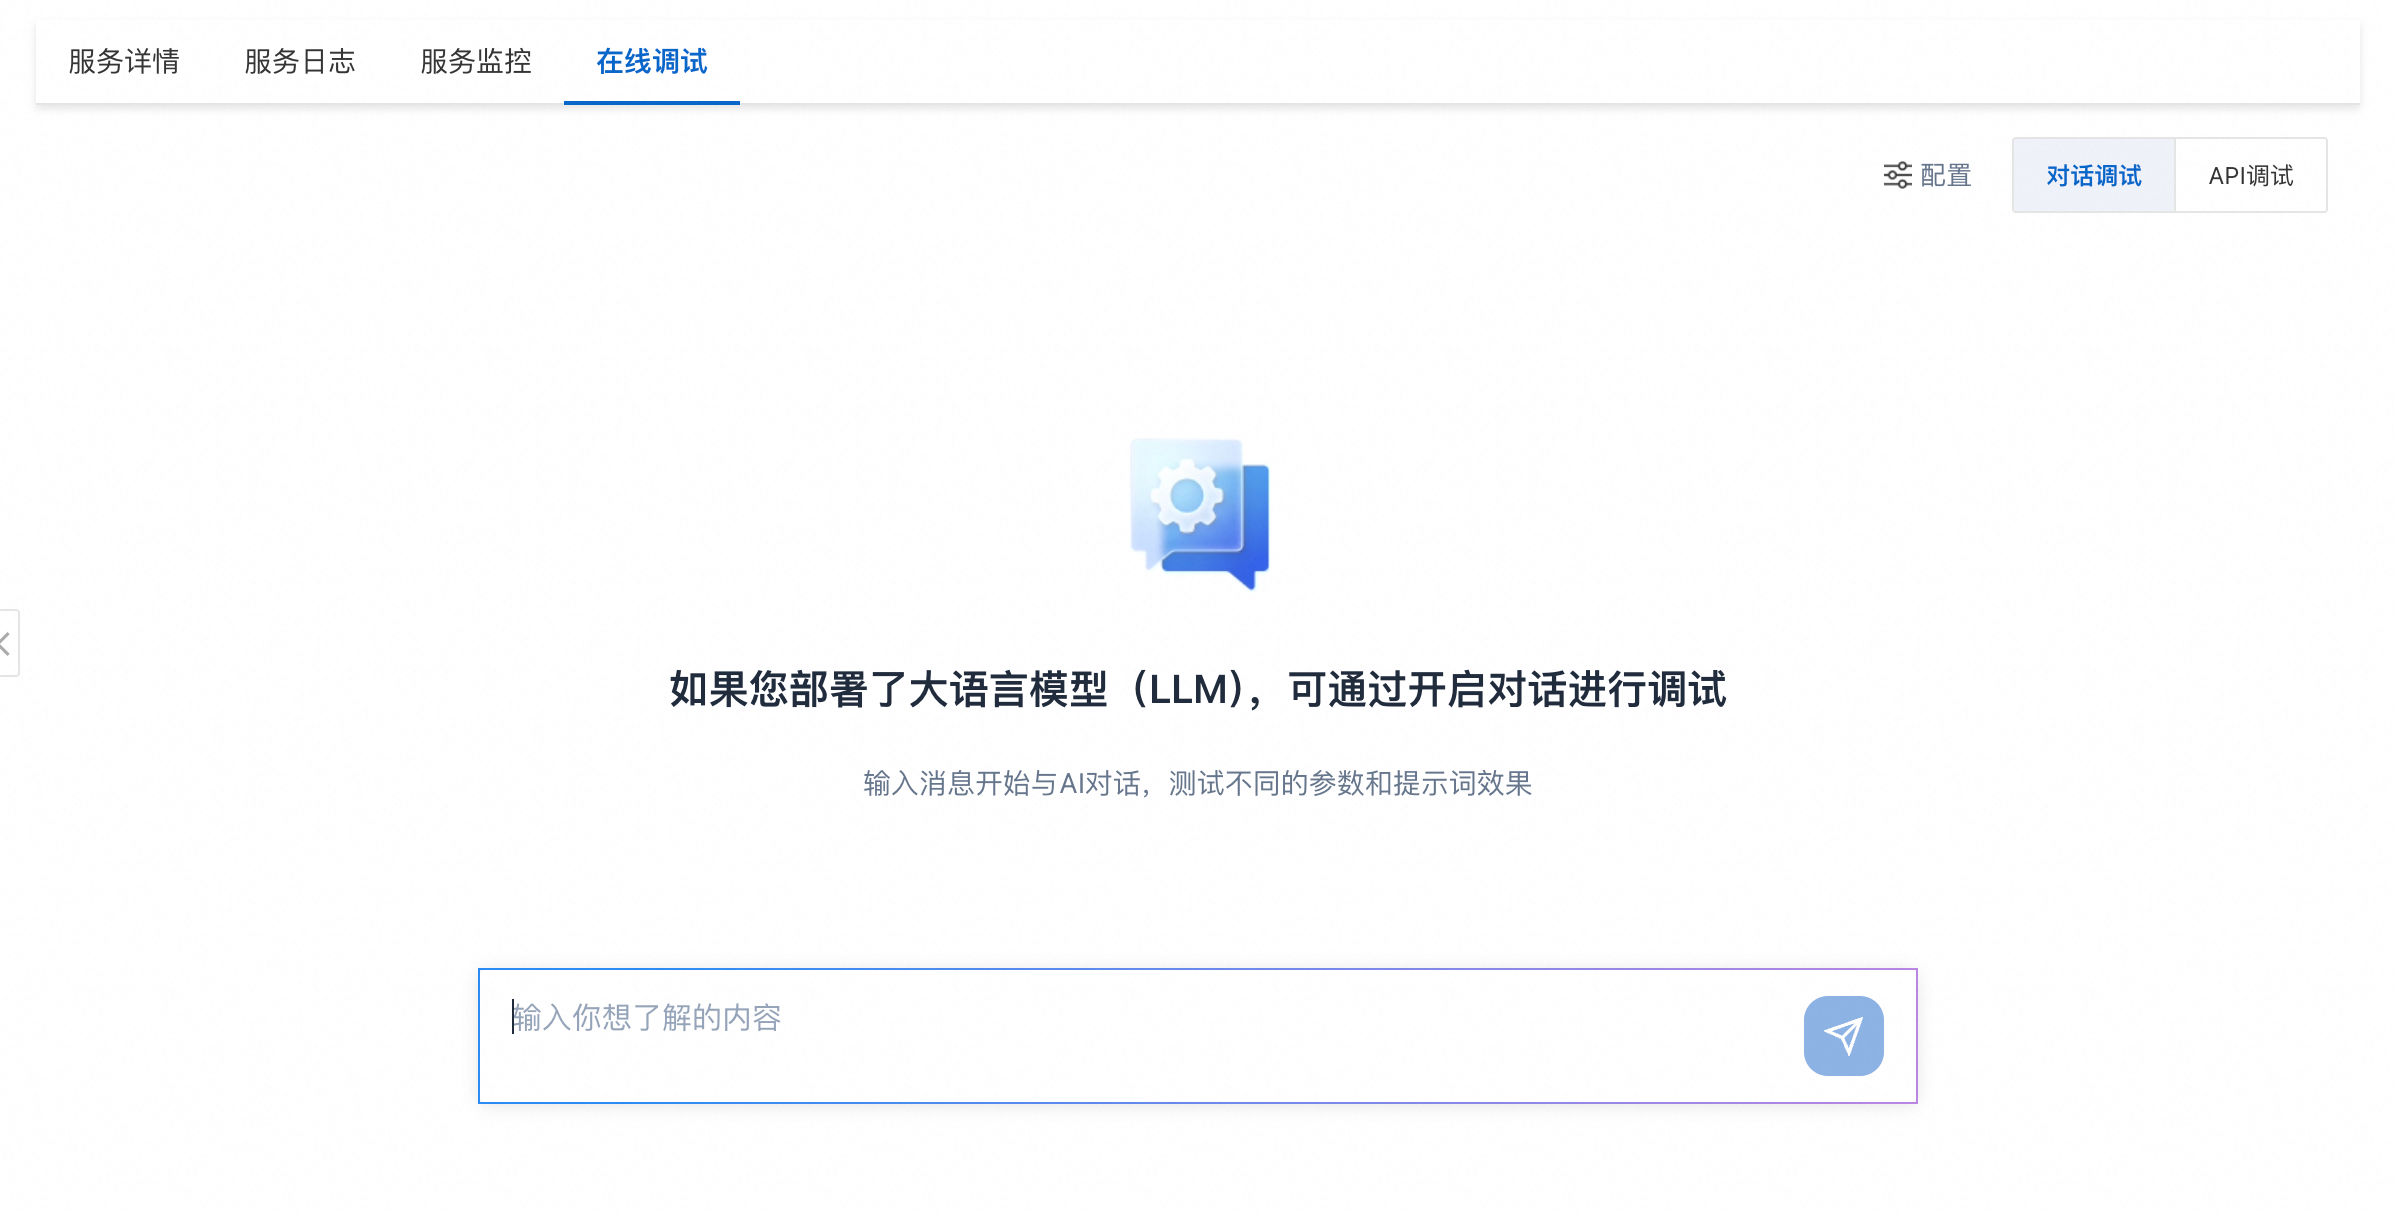Image resolution: width=2394 pixels, height=1214 pixels.
Task: Send the message with paper plane button
Action: (x=1843, y=1036)
